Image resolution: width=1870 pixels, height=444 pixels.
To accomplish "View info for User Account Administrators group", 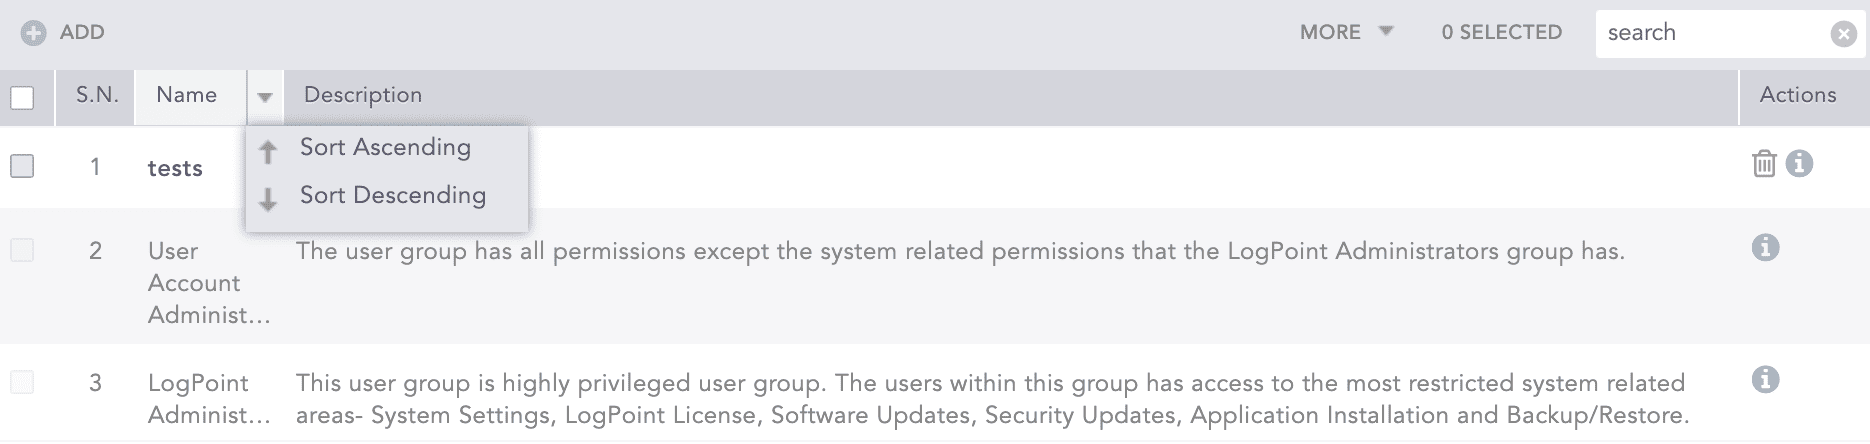I will 1766,247.
